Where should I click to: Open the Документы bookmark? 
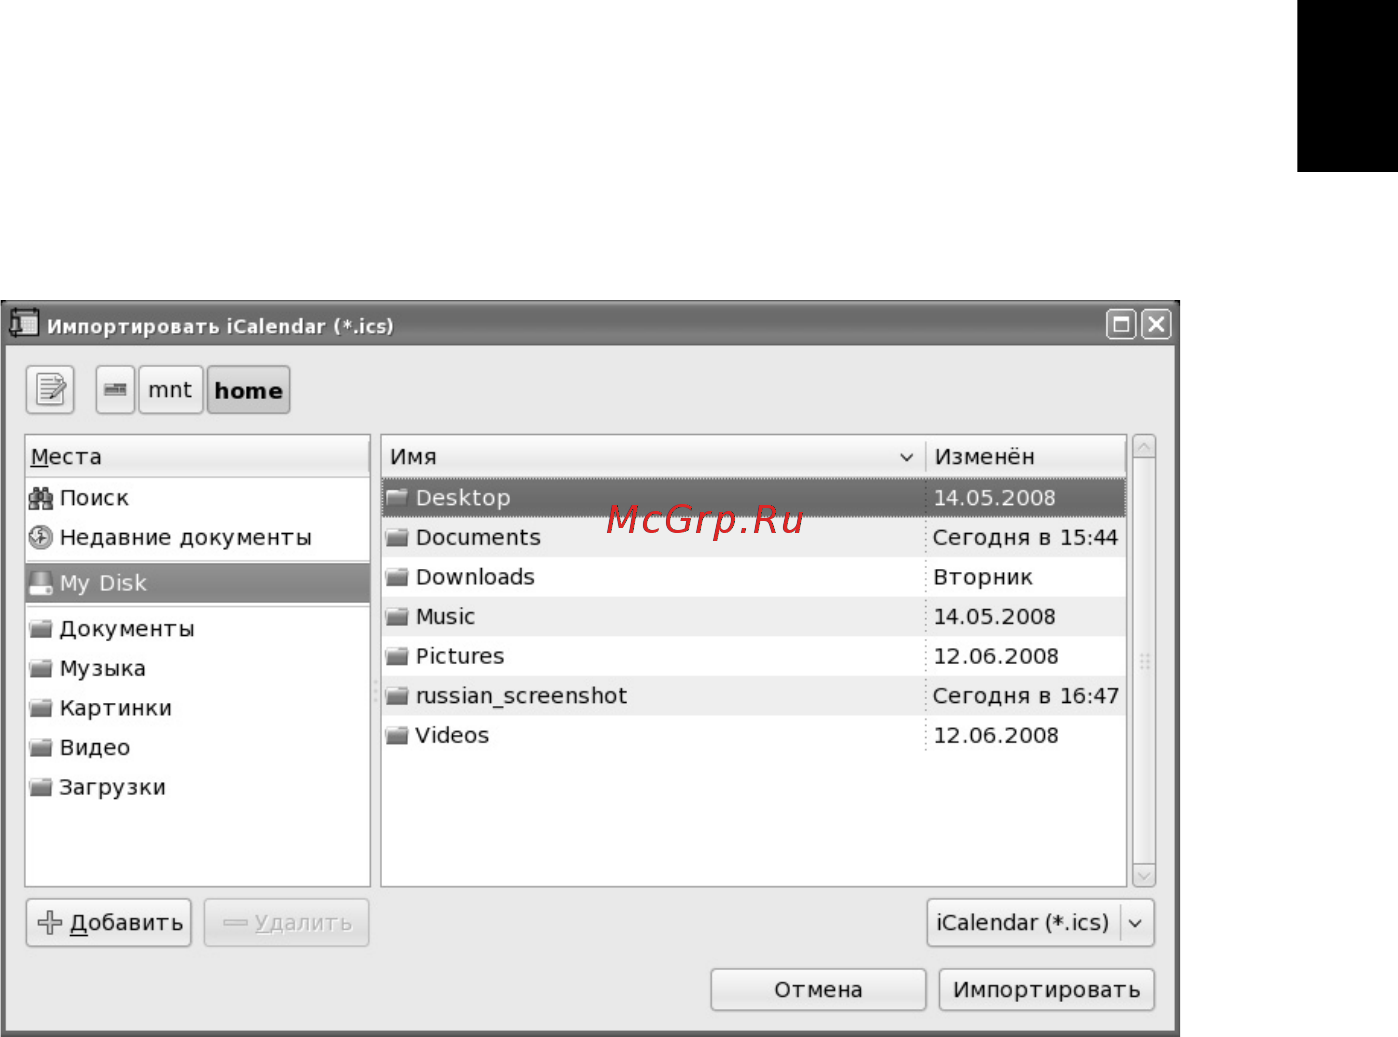(198, 629)
